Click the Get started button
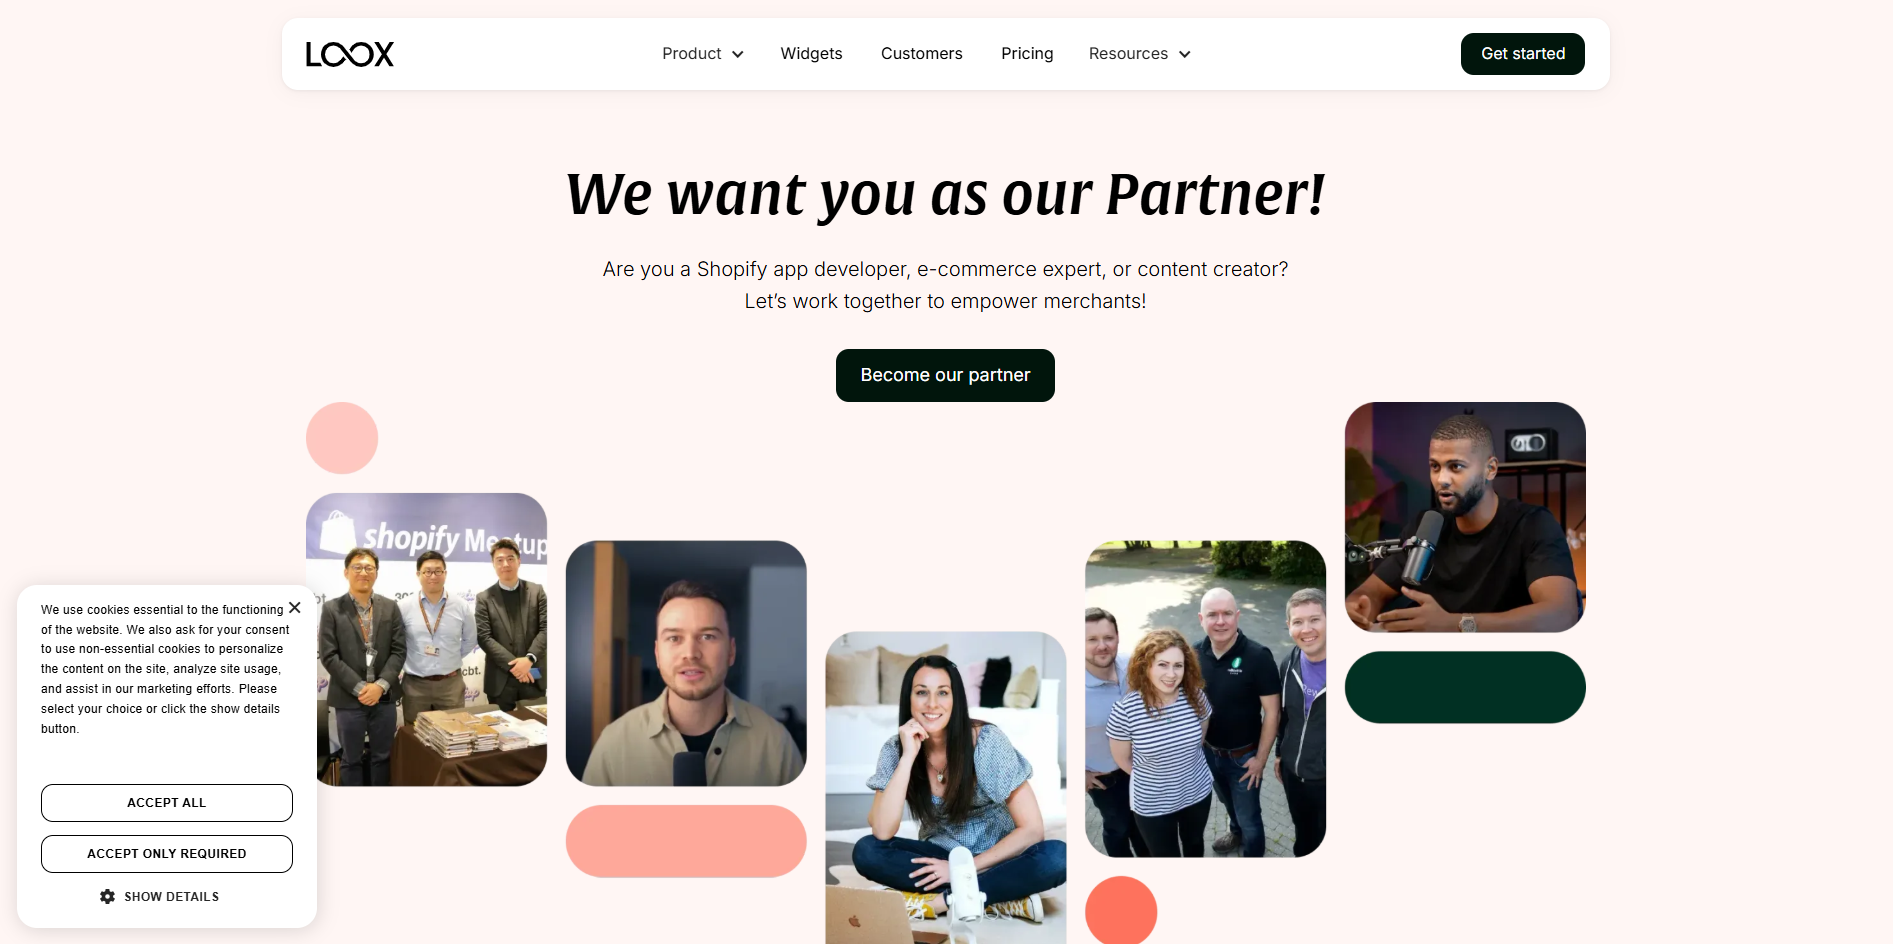 1522,54
